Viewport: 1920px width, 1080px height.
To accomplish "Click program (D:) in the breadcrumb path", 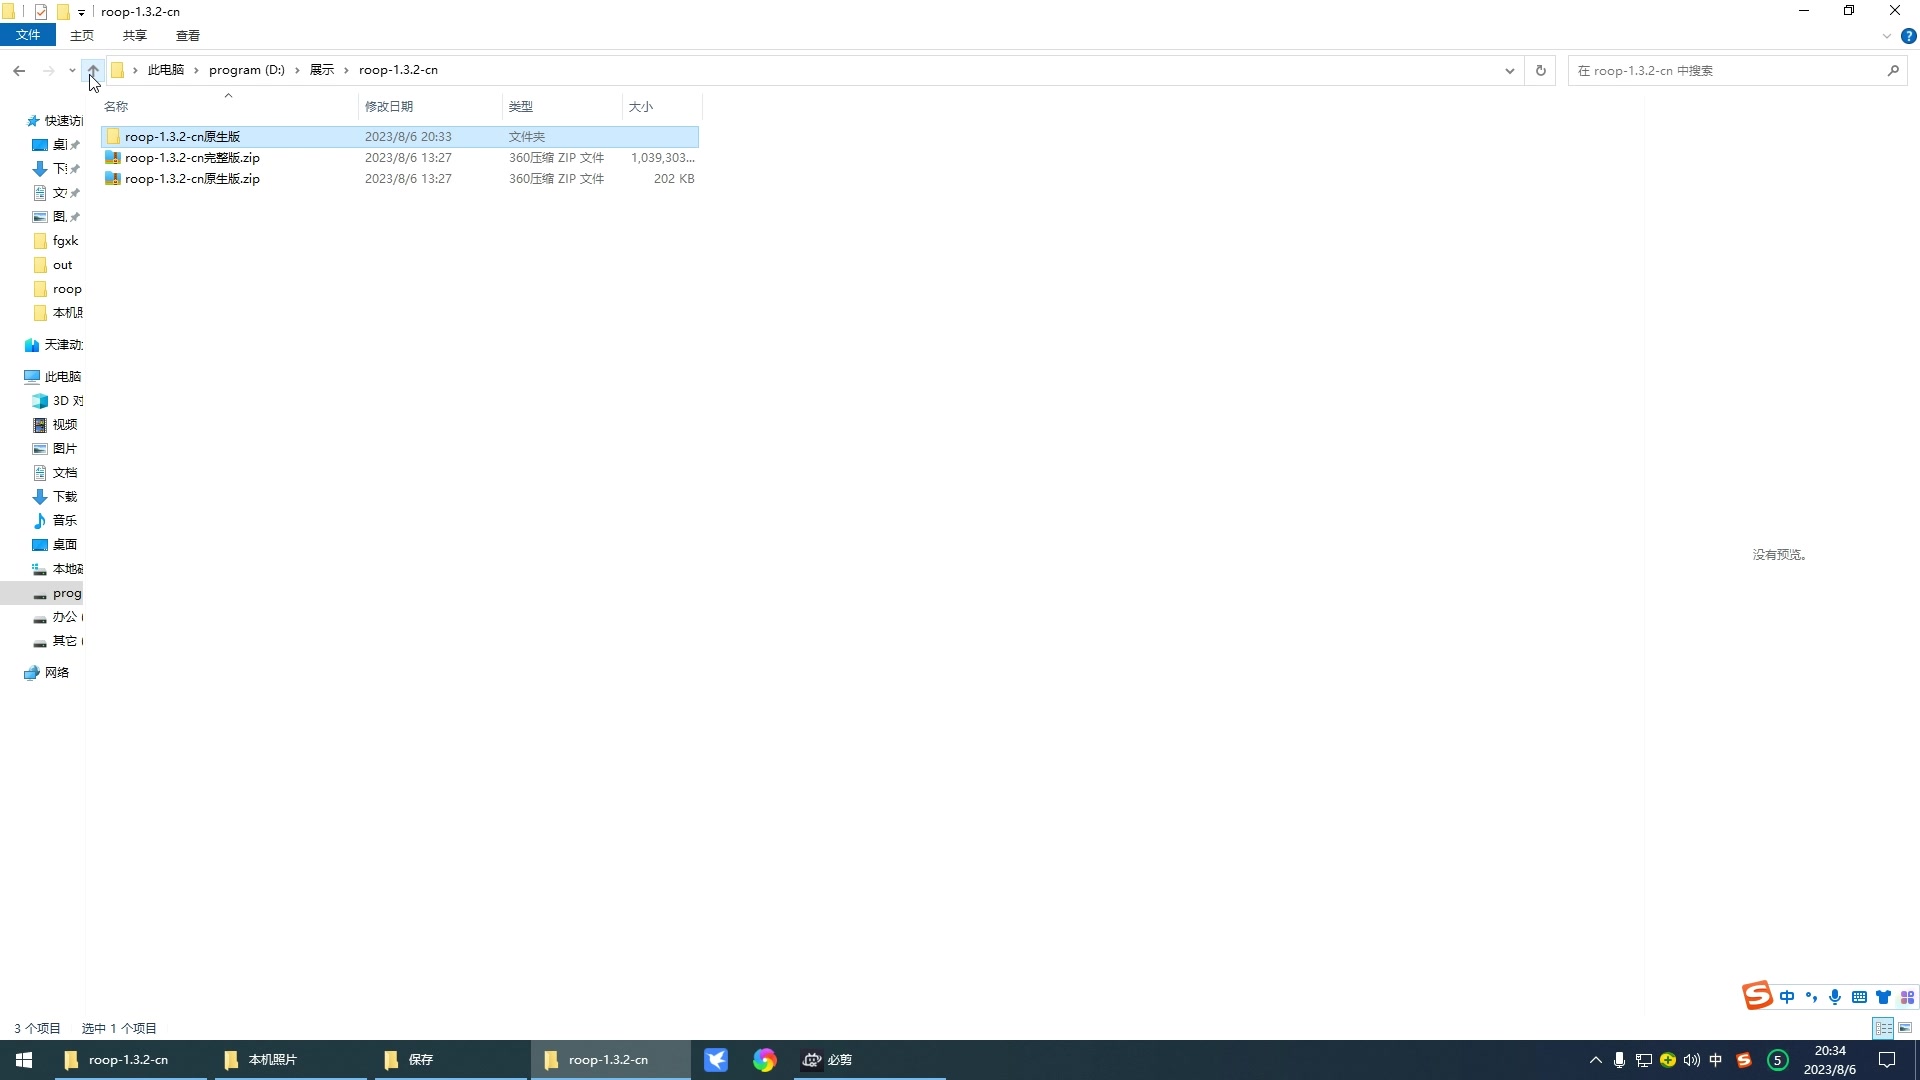I will pos(246,70).
